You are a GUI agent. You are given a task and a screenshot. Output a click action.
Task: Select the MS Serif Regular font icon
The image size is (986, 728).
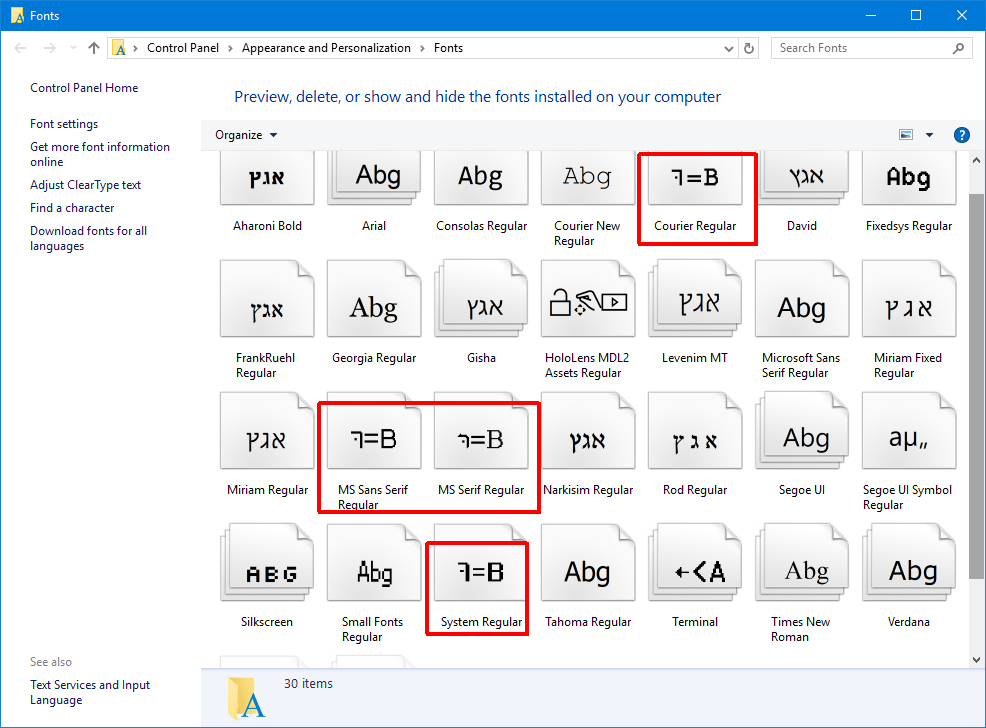(481, 431)
